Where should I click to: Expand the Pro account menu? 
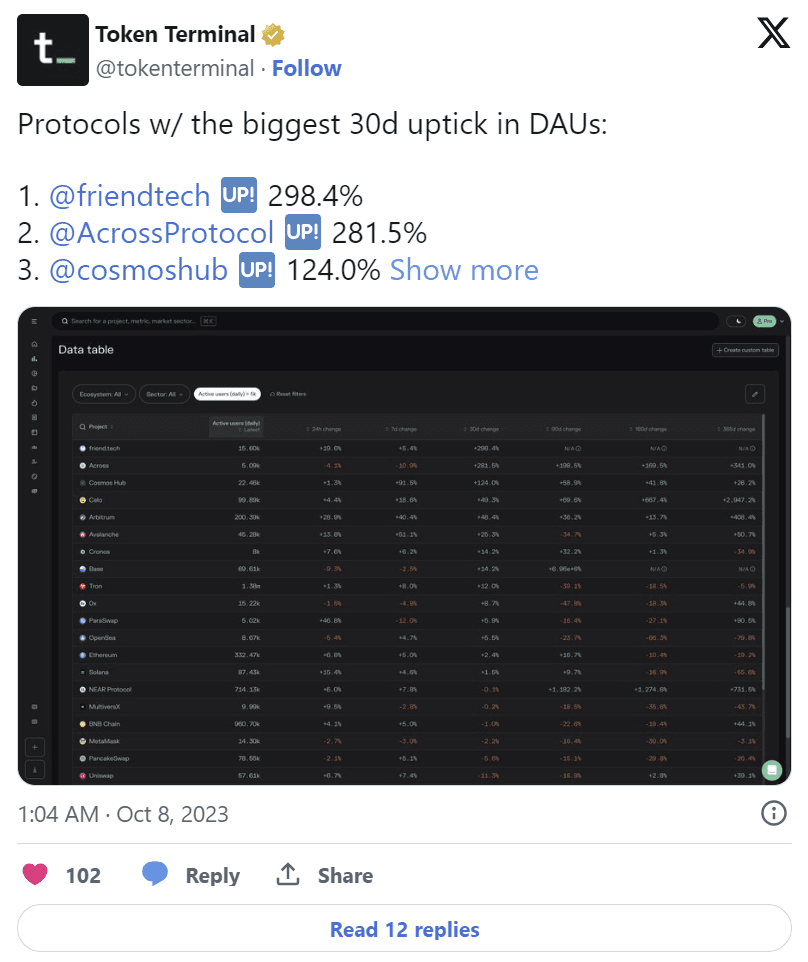[x=770, y=321]
